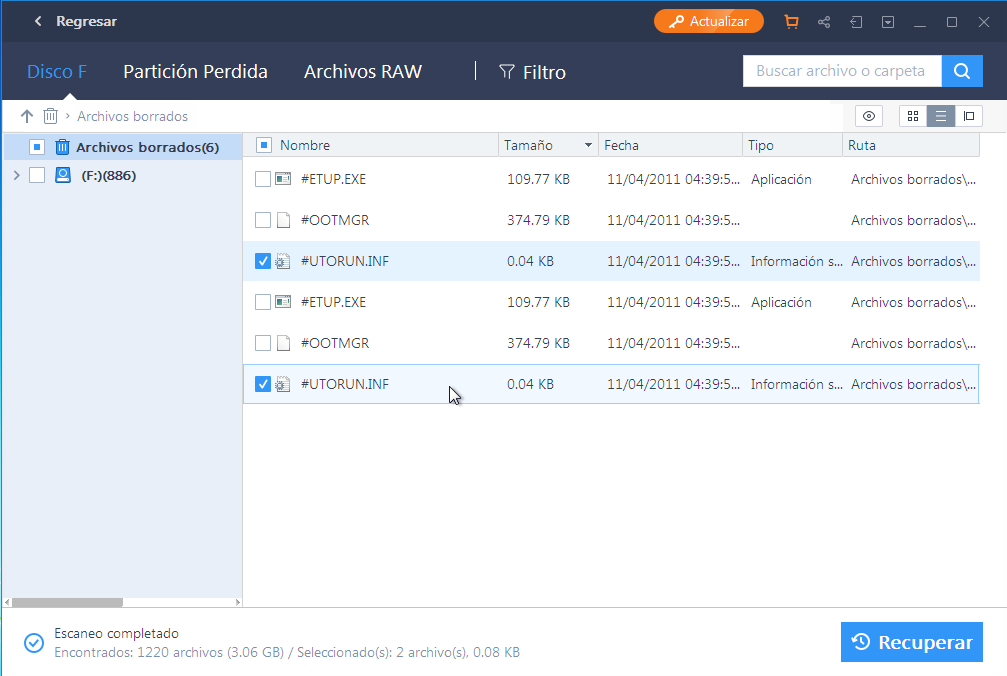Viewport: 1007px width, 676px height.
Task: Toggle the select-all checkbox beside Nombre
Action: (264, 146)
